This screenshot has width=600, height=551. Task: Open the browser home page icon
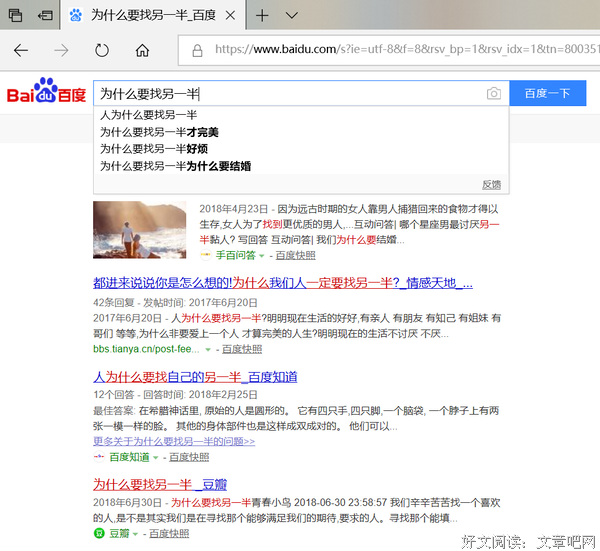click(142, 50)
